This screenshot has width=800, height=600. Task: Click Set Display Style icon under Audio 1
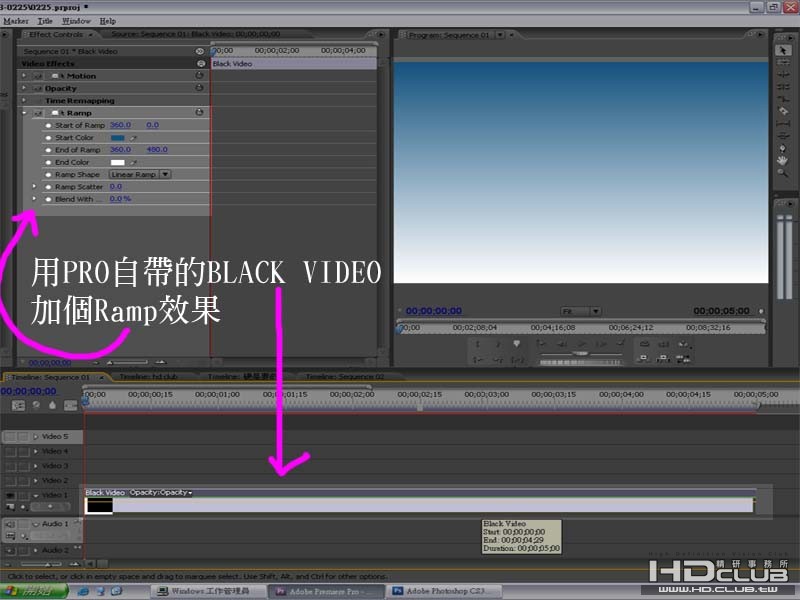coord(10,536)
